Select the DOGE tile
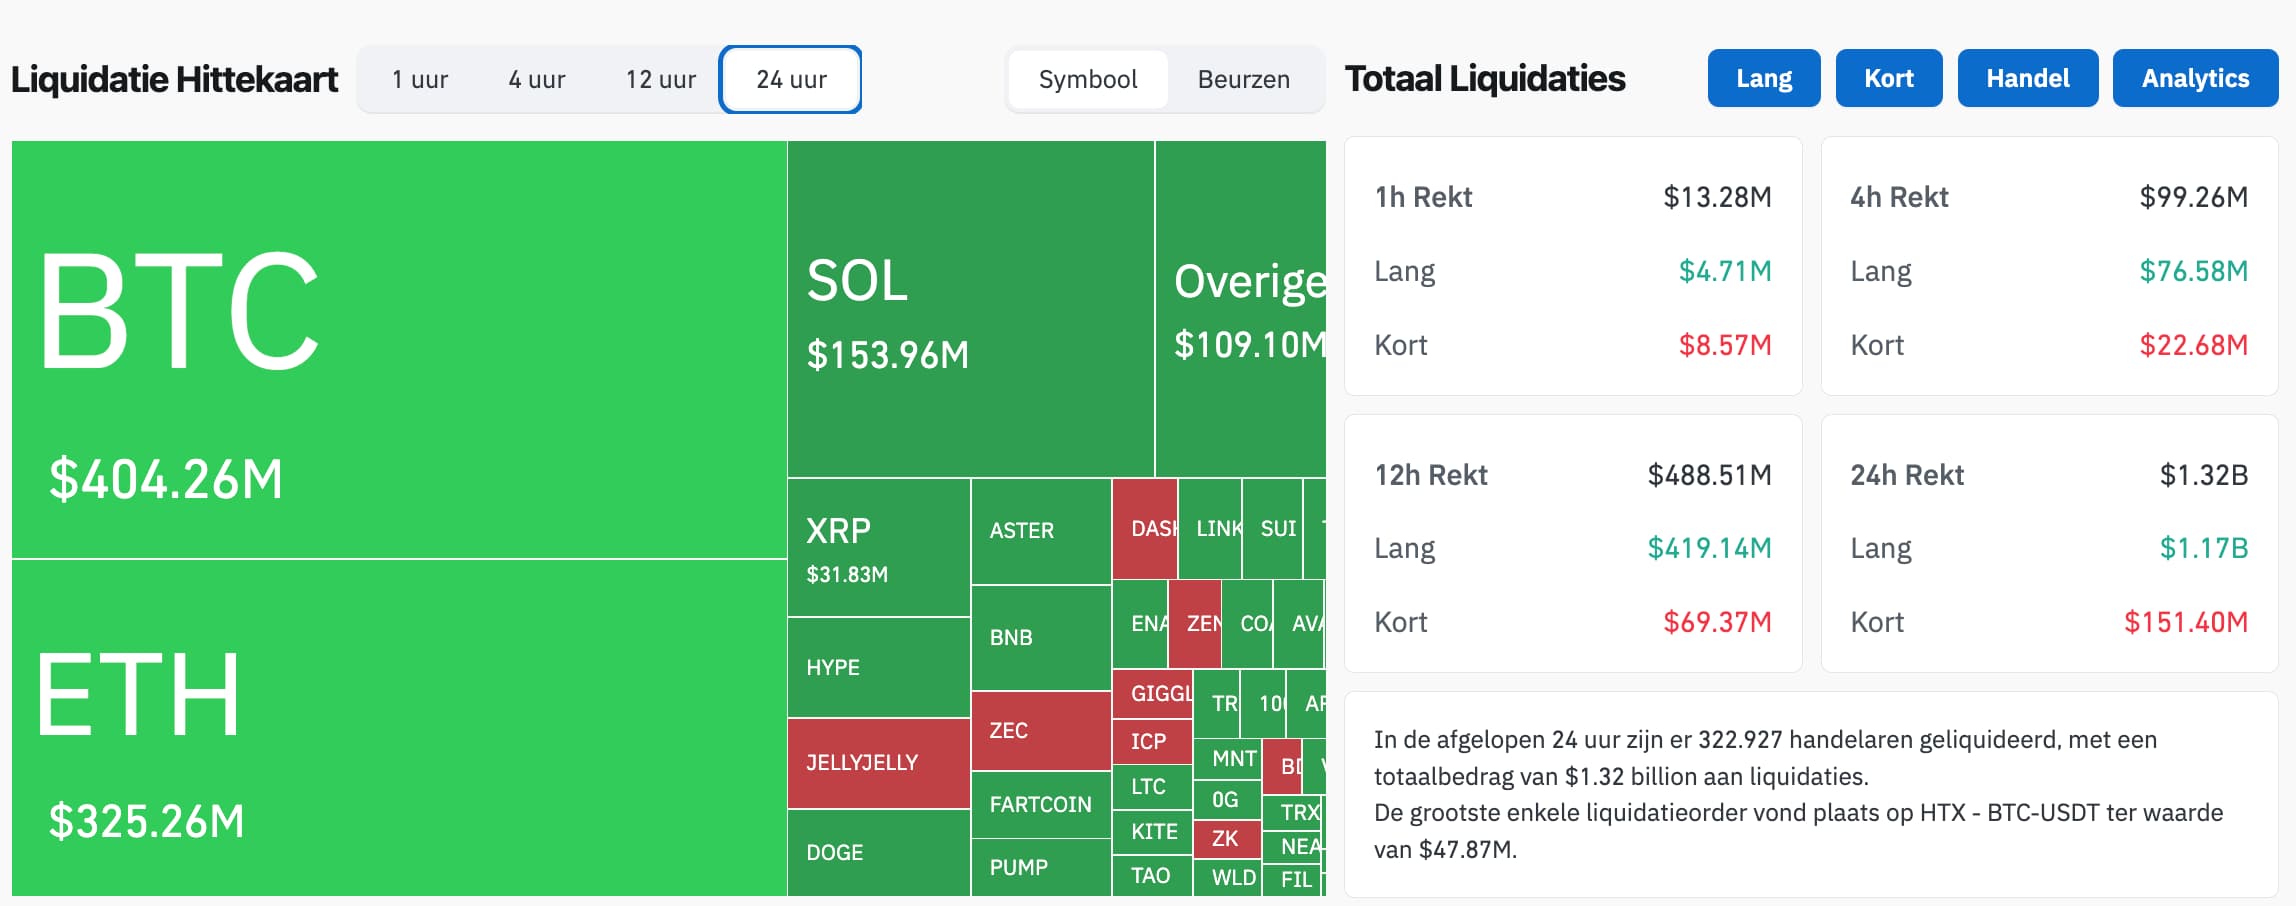 coord(878,852)
